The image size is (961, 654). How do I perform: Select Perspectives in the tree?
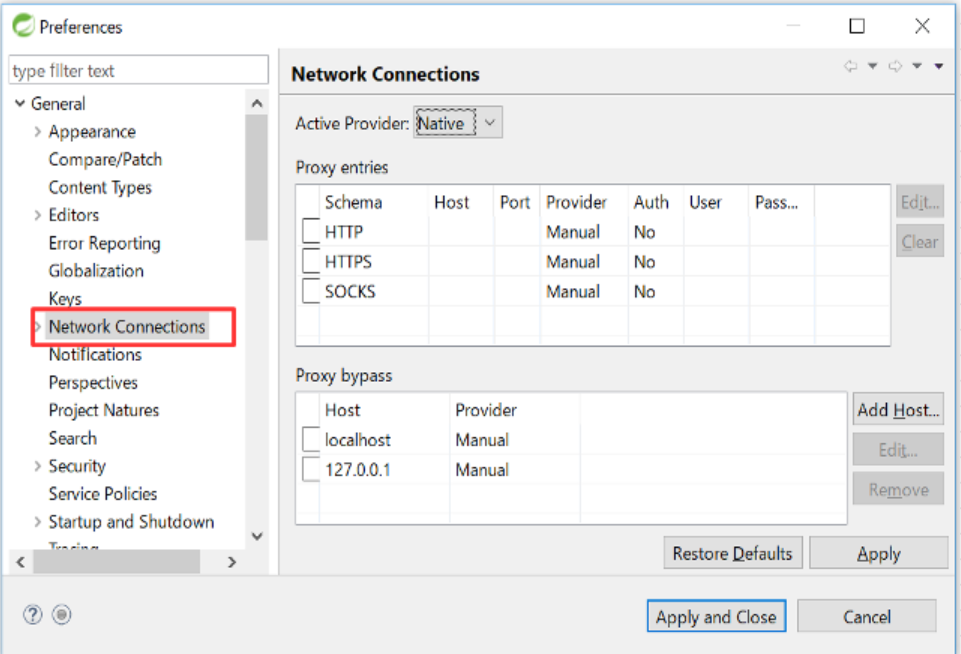[93, 382]
